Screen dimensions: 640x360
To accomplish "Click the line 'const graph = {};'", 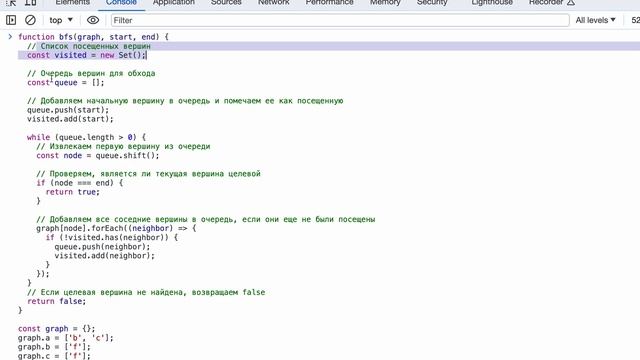I will pyautogui.click(x=56, y=329).
